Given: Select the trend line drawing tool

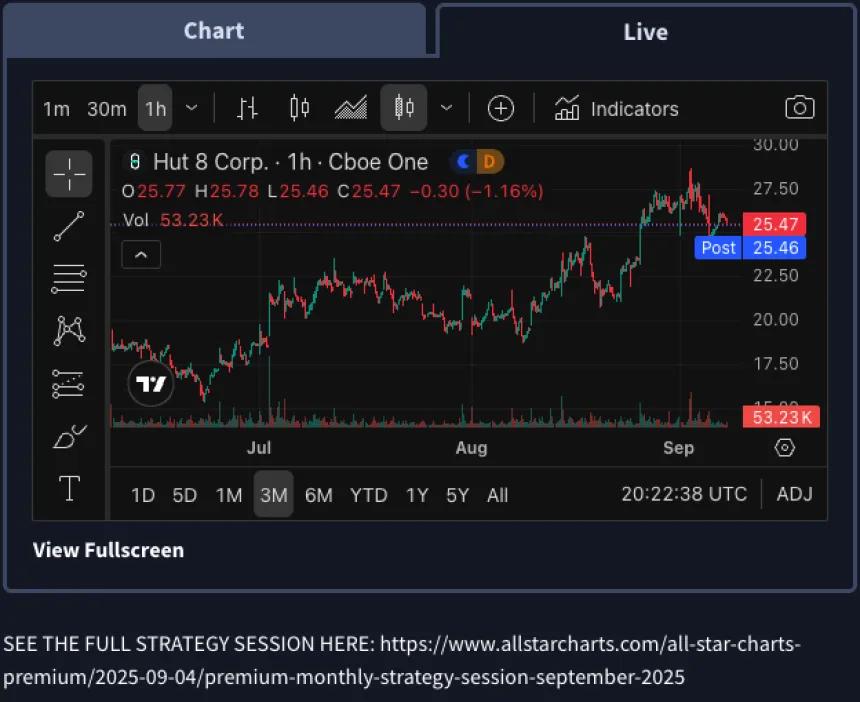Looking at the screenshot, I should [x=69, y=226].
